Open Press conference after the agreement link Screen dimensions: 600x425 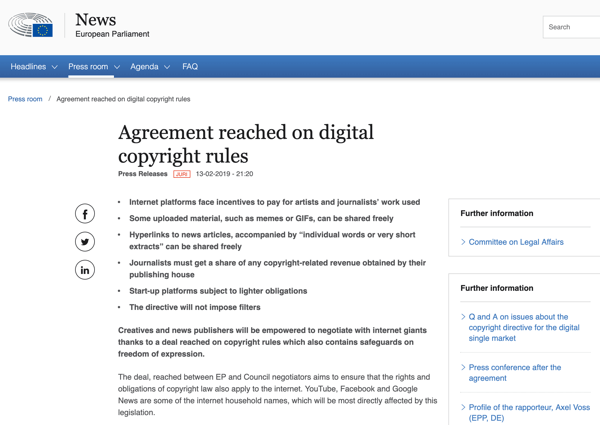point(515,373)
